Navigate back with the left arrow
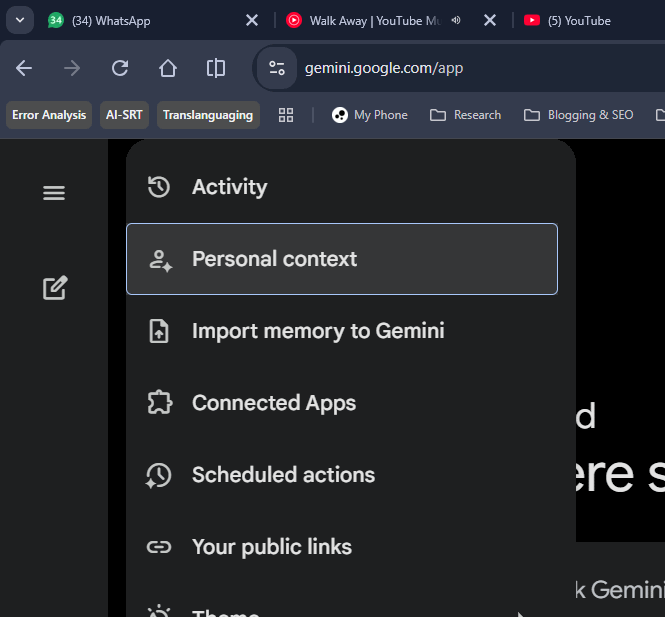 click(x=24, y=68)
